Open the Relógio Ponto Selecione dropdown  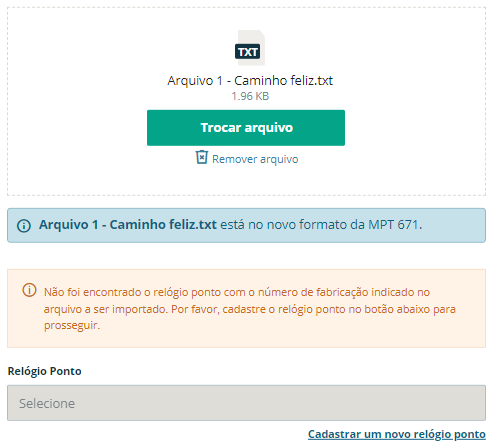coord(246,403)
